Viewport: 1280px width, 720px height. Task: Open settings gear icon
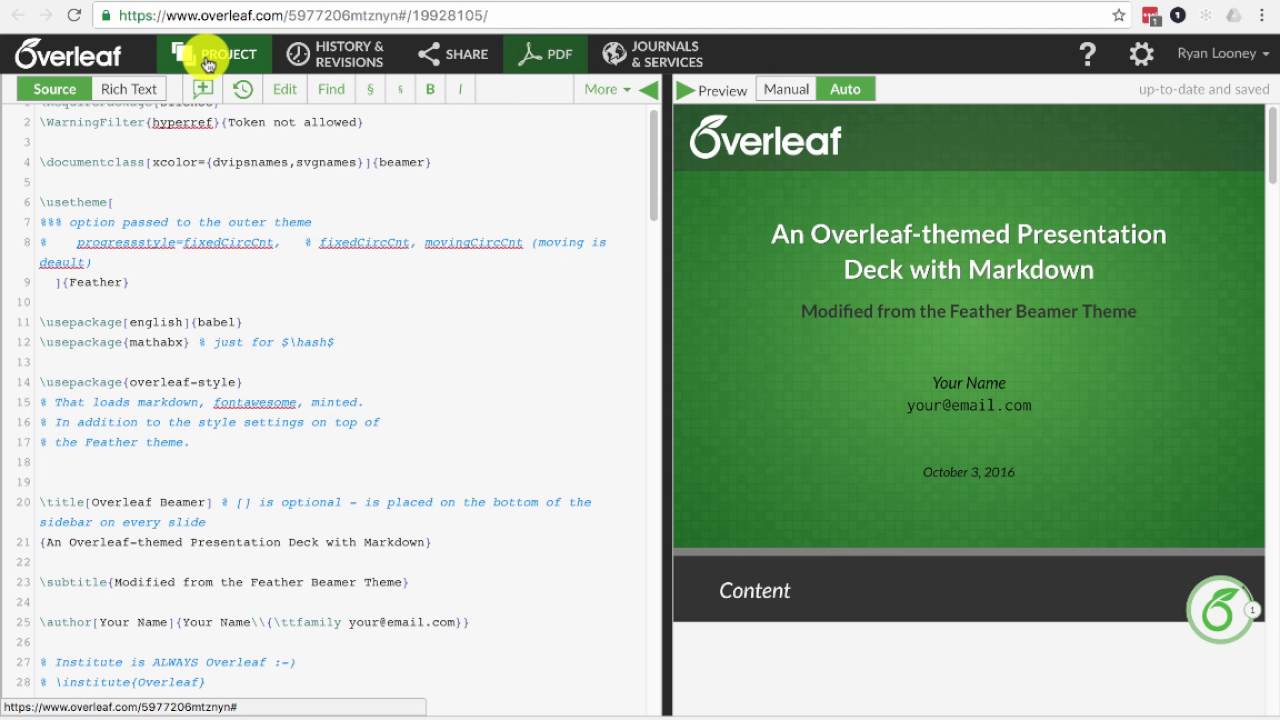[1141, 54]
